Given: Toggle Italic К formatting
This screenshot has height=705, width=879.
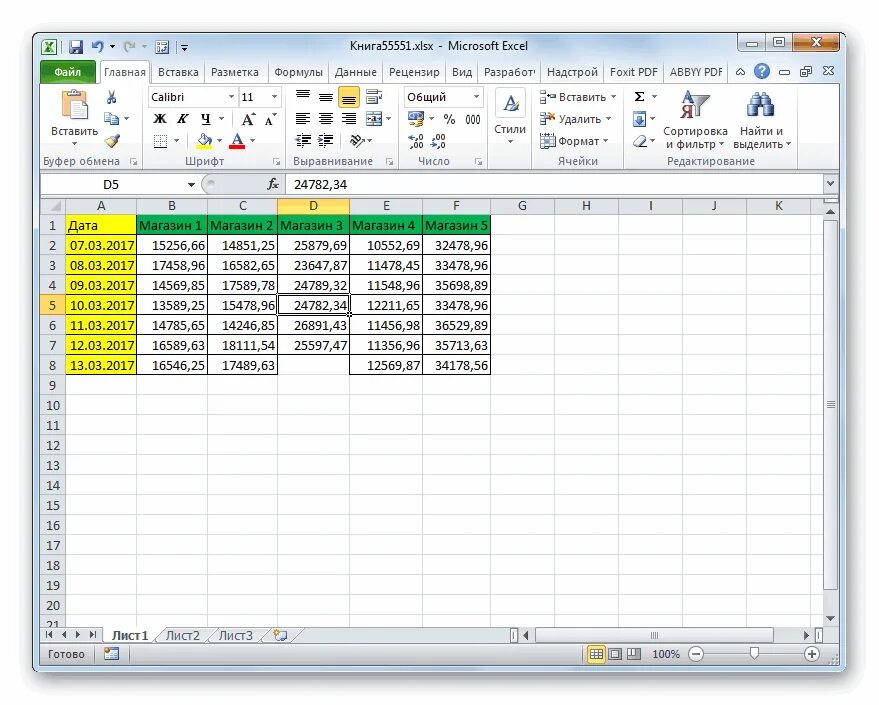Looking at the screenshot, I should point(183,119).
